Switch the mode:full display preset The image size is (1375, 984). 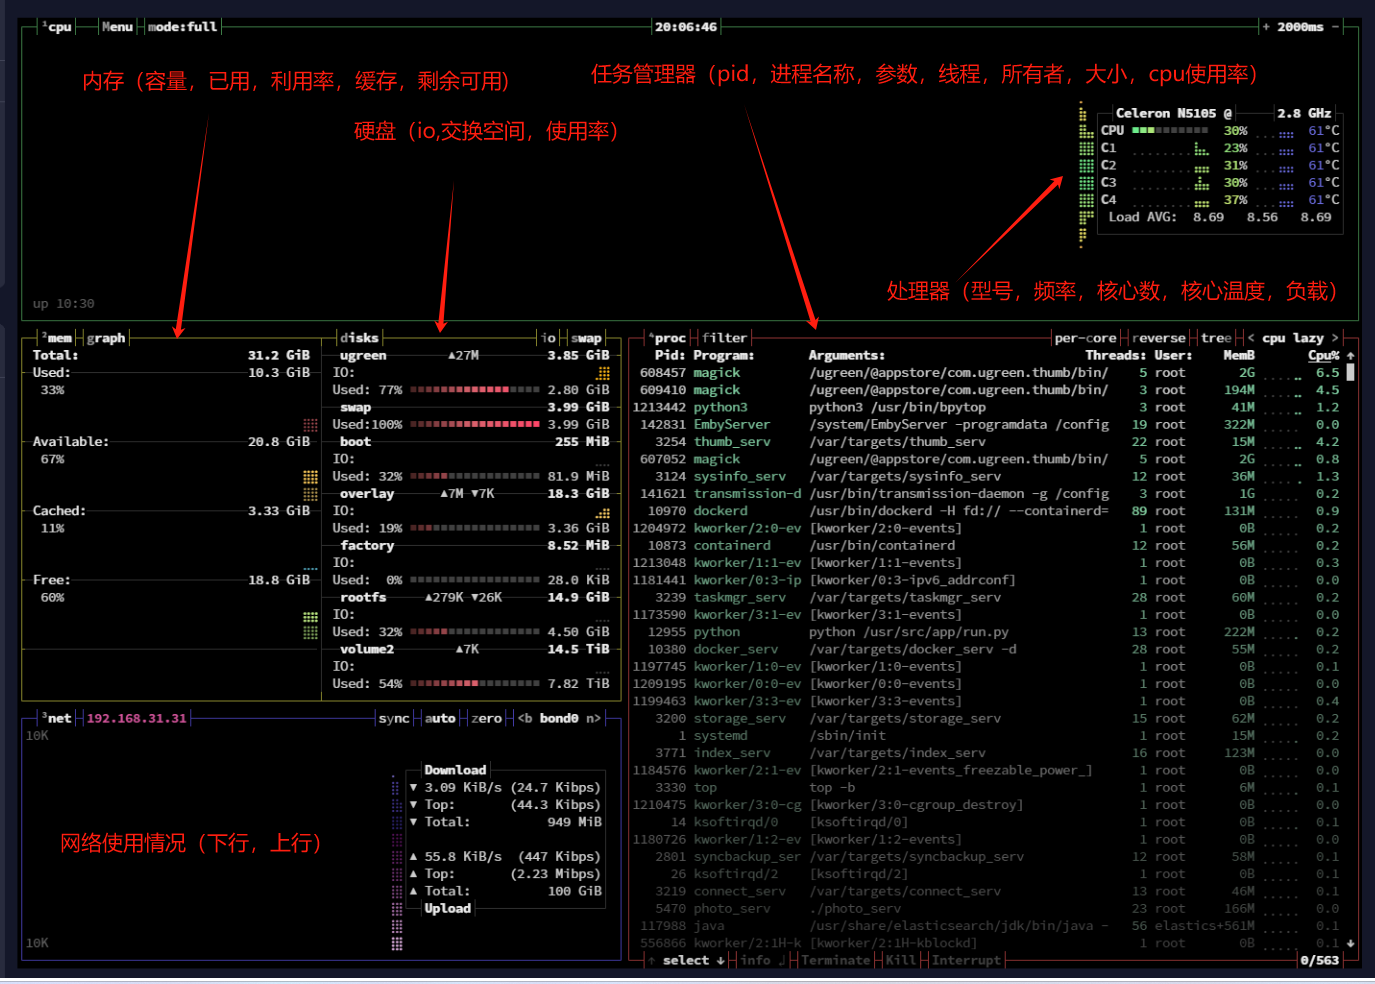[x=182, y=27]
